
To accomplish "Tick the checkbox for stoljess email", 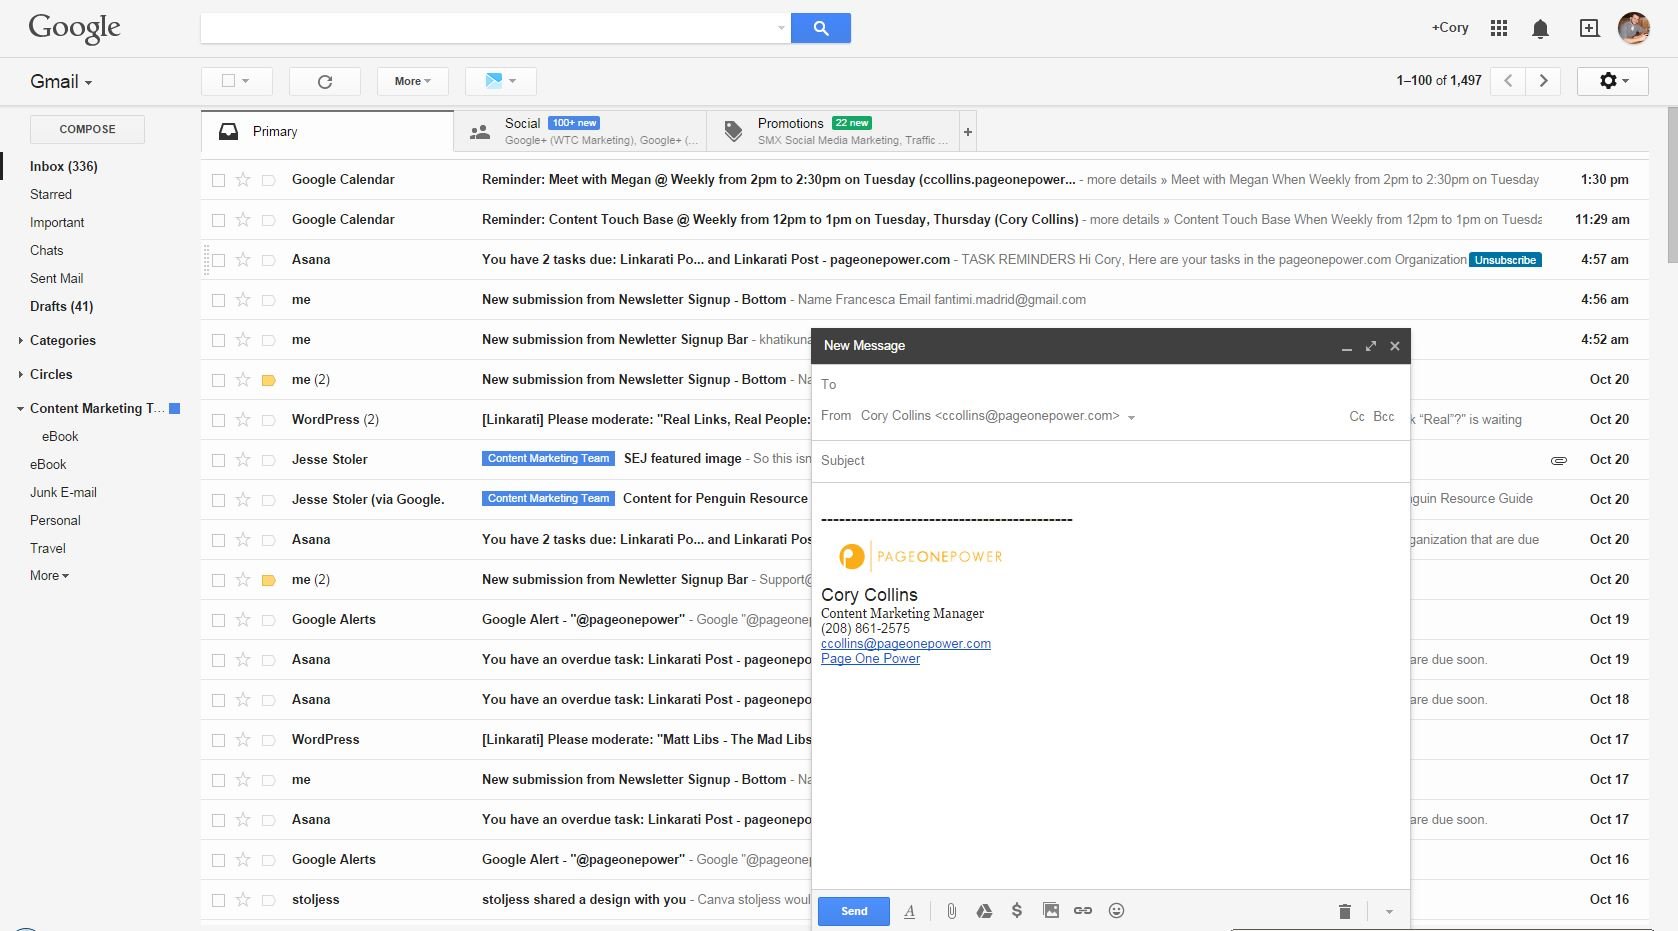I will coord(218,900).
